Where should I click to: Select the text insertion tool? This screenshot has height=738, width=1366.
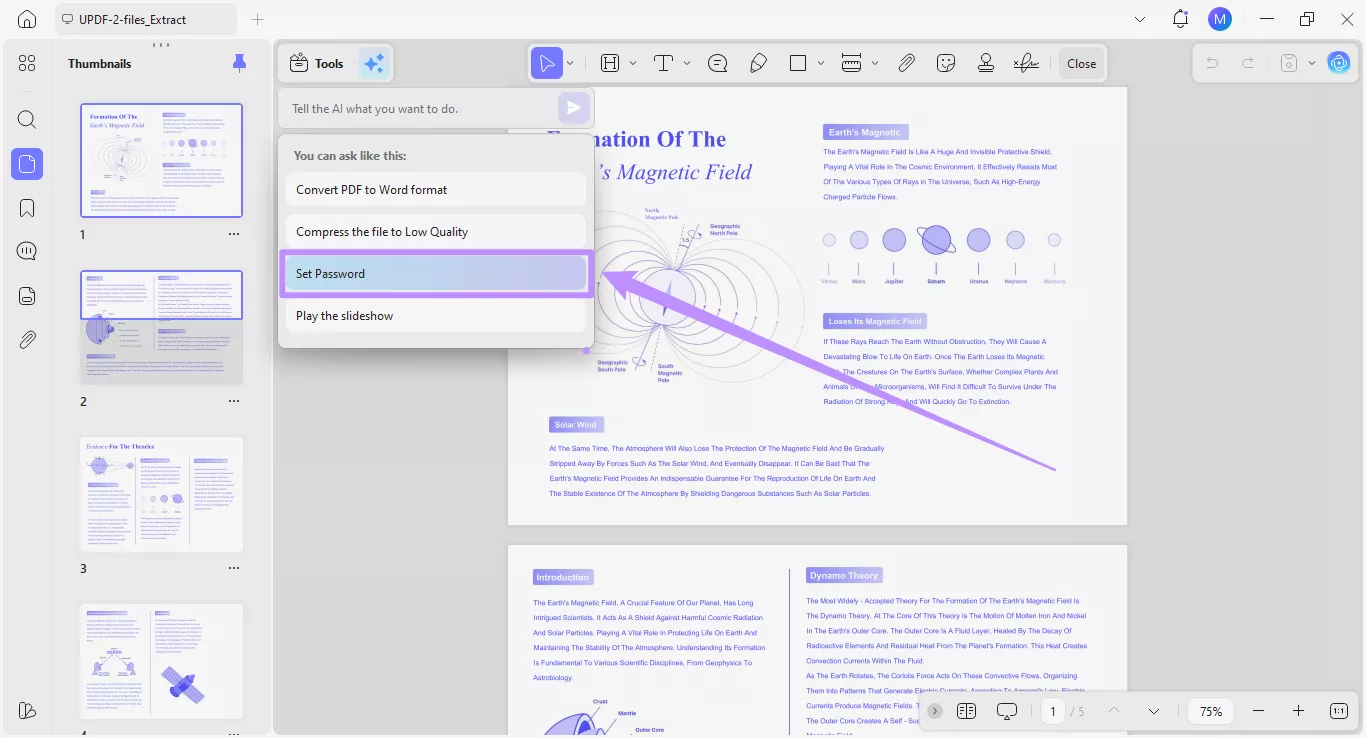(x=663, y=63)
